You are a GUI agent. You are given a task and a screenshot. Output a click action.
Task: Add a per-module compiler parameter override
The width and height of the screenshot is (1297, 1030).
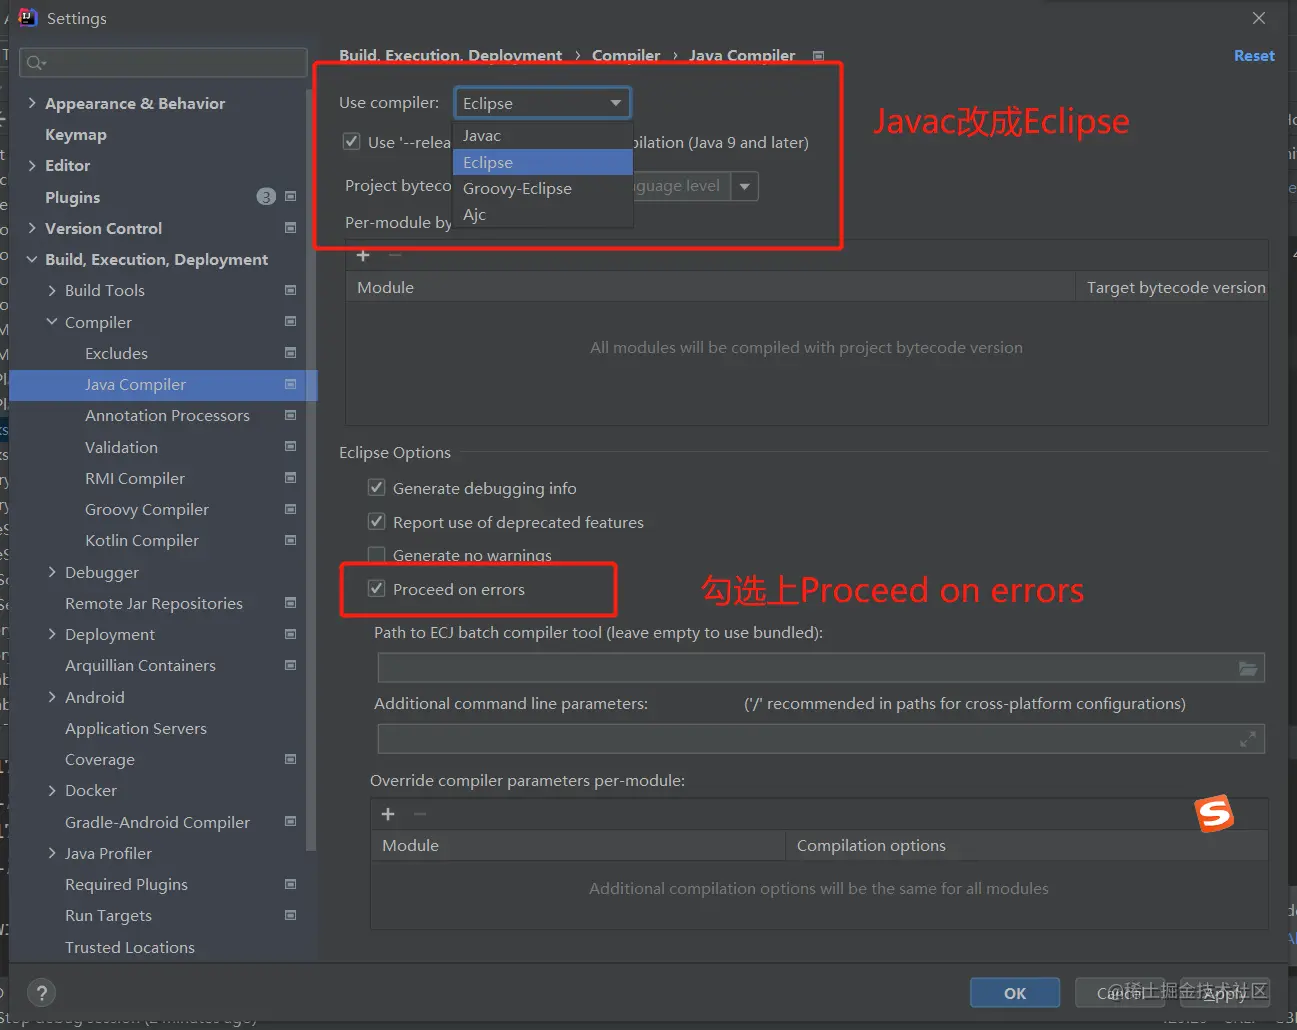[x=388, y=814]
